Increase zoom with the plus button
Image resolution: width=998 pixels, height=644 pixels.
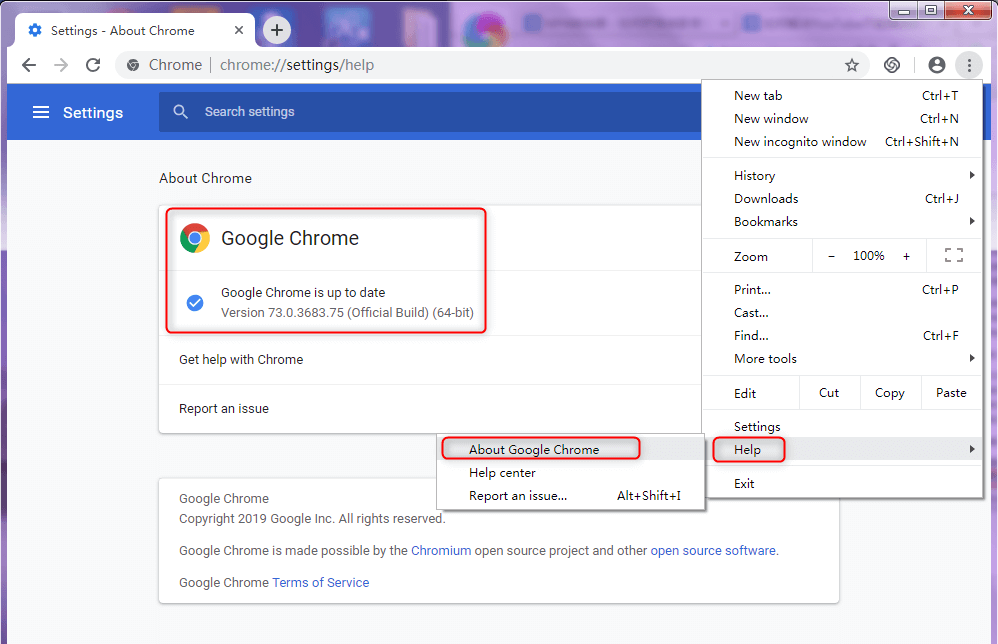pos(906,256)
